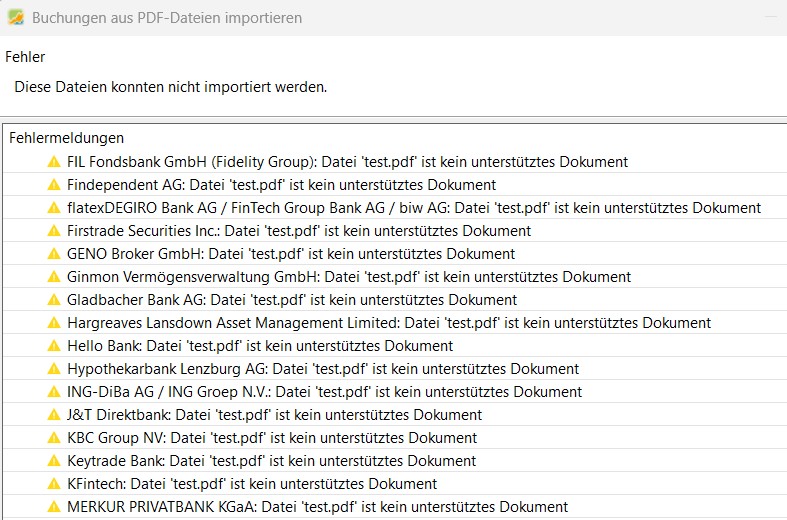
Task: Click warning icon beside FIL Fondsbank GmbH
Action: point(54,162)
